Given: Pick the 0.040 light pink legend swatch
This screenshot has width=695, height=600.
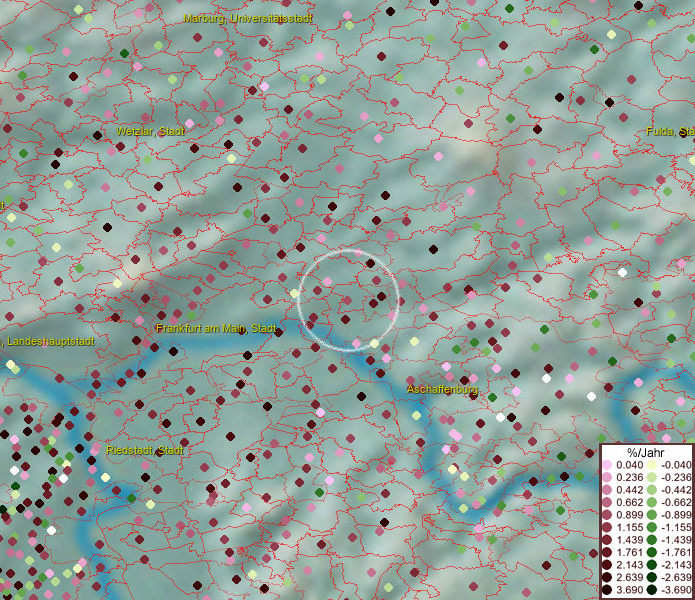Looking at the screenshot, I should pos(607,465).
